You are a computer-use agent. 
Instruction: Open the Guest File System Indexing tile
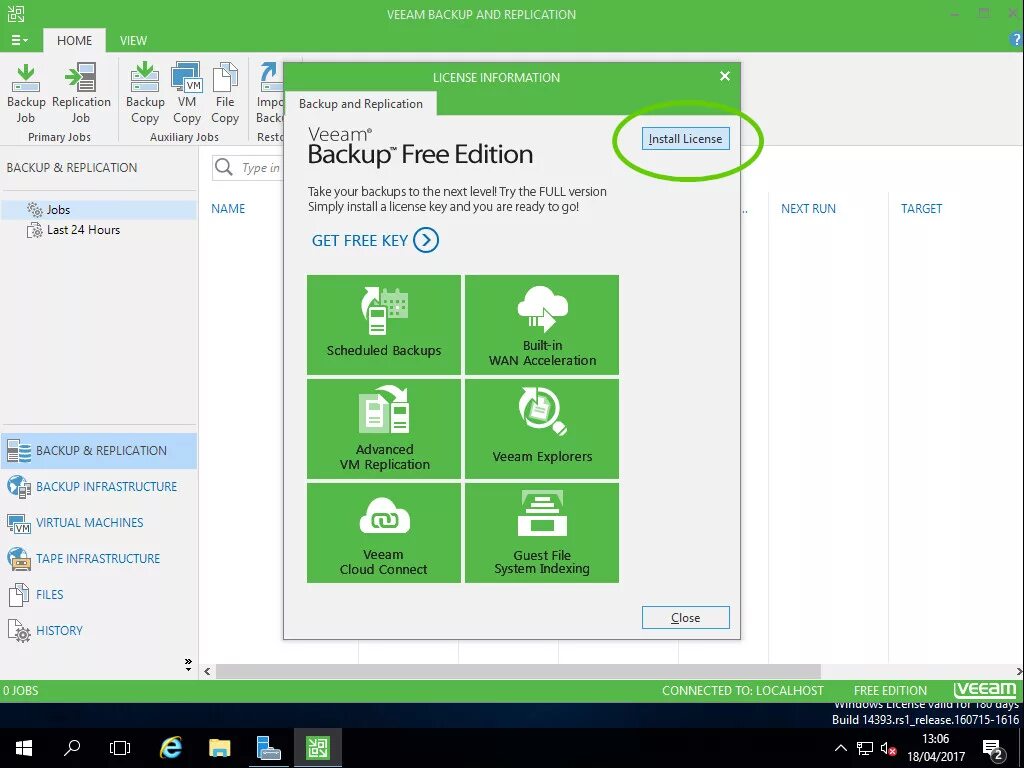pos(542,532)
